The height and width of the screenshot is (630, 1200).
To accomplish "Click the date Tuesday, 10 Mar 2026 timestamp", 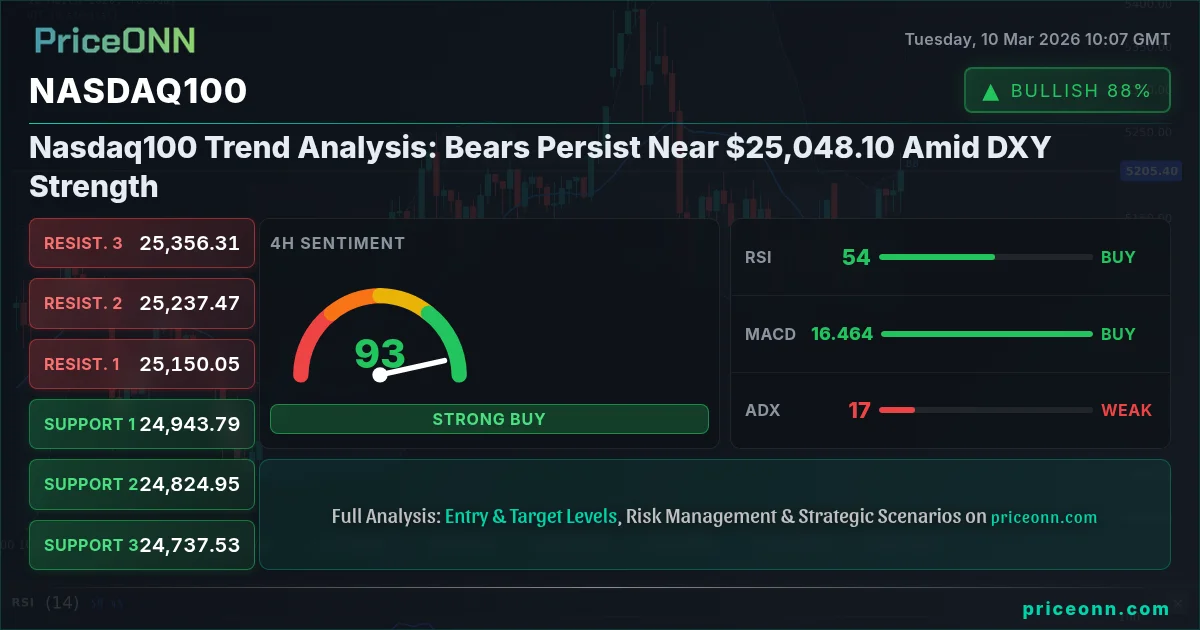I will (x=1037, y=40).
